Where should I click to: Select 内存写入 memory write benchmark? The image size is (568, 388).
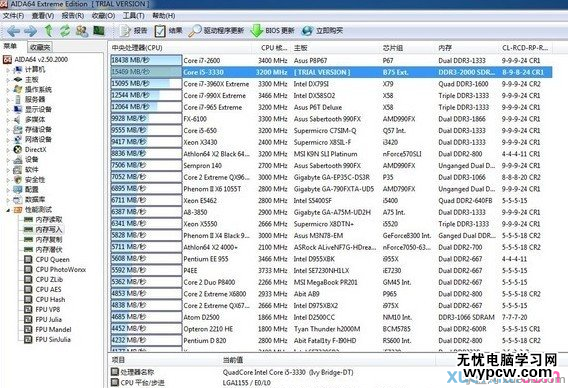[43, 230]
